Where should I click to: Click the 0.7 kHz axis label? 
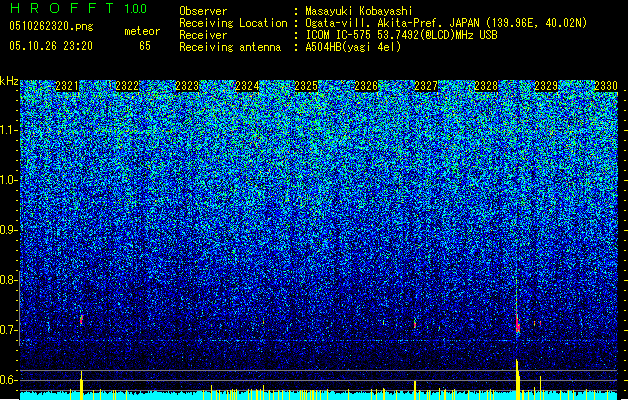click(x=9, y=330)
